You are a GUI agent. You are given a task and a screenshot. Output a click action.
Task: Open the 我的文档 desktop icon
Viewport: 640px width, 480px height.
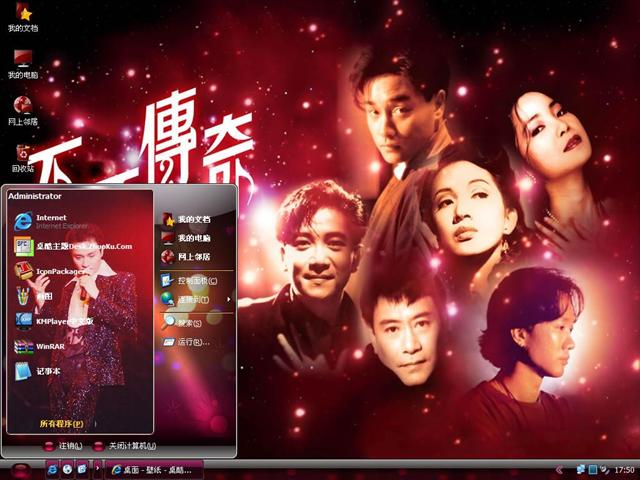click(23, 18)
